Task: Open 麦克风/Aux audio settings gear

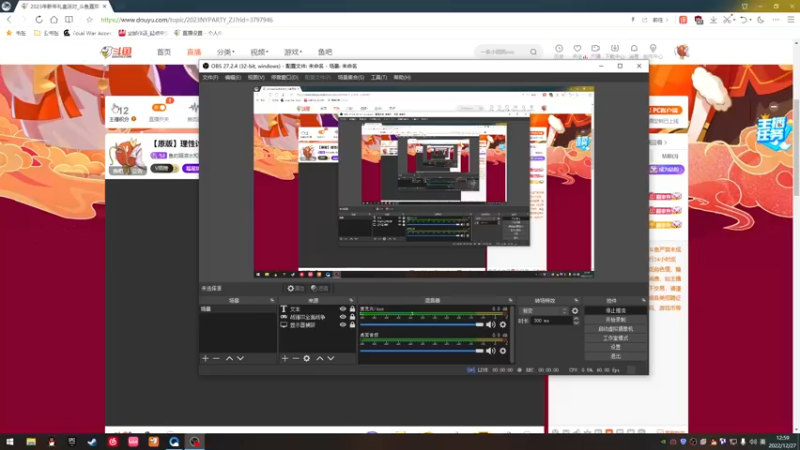Action: point(503,324)
